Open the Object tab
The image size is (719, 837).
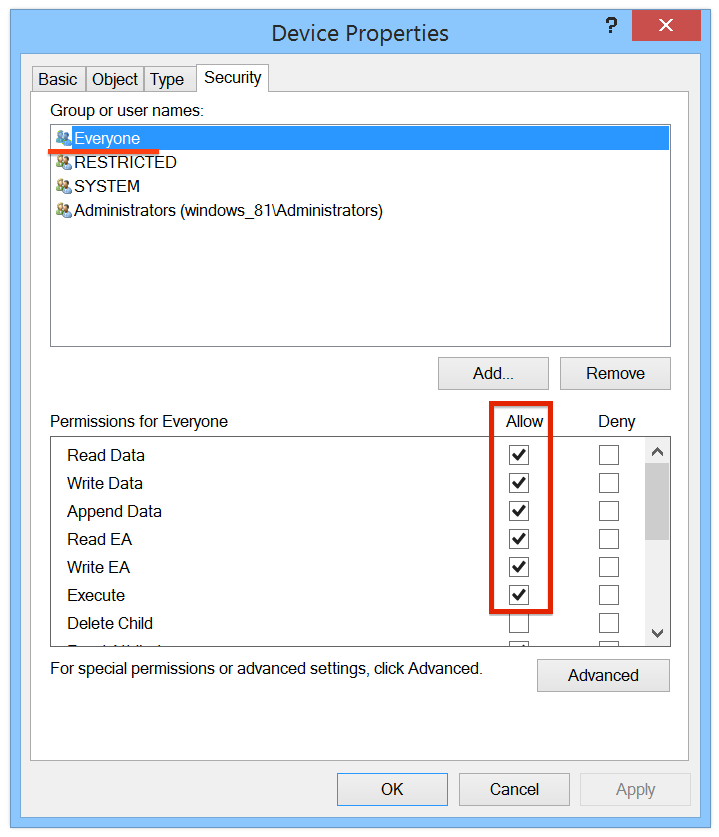(115, 79)
